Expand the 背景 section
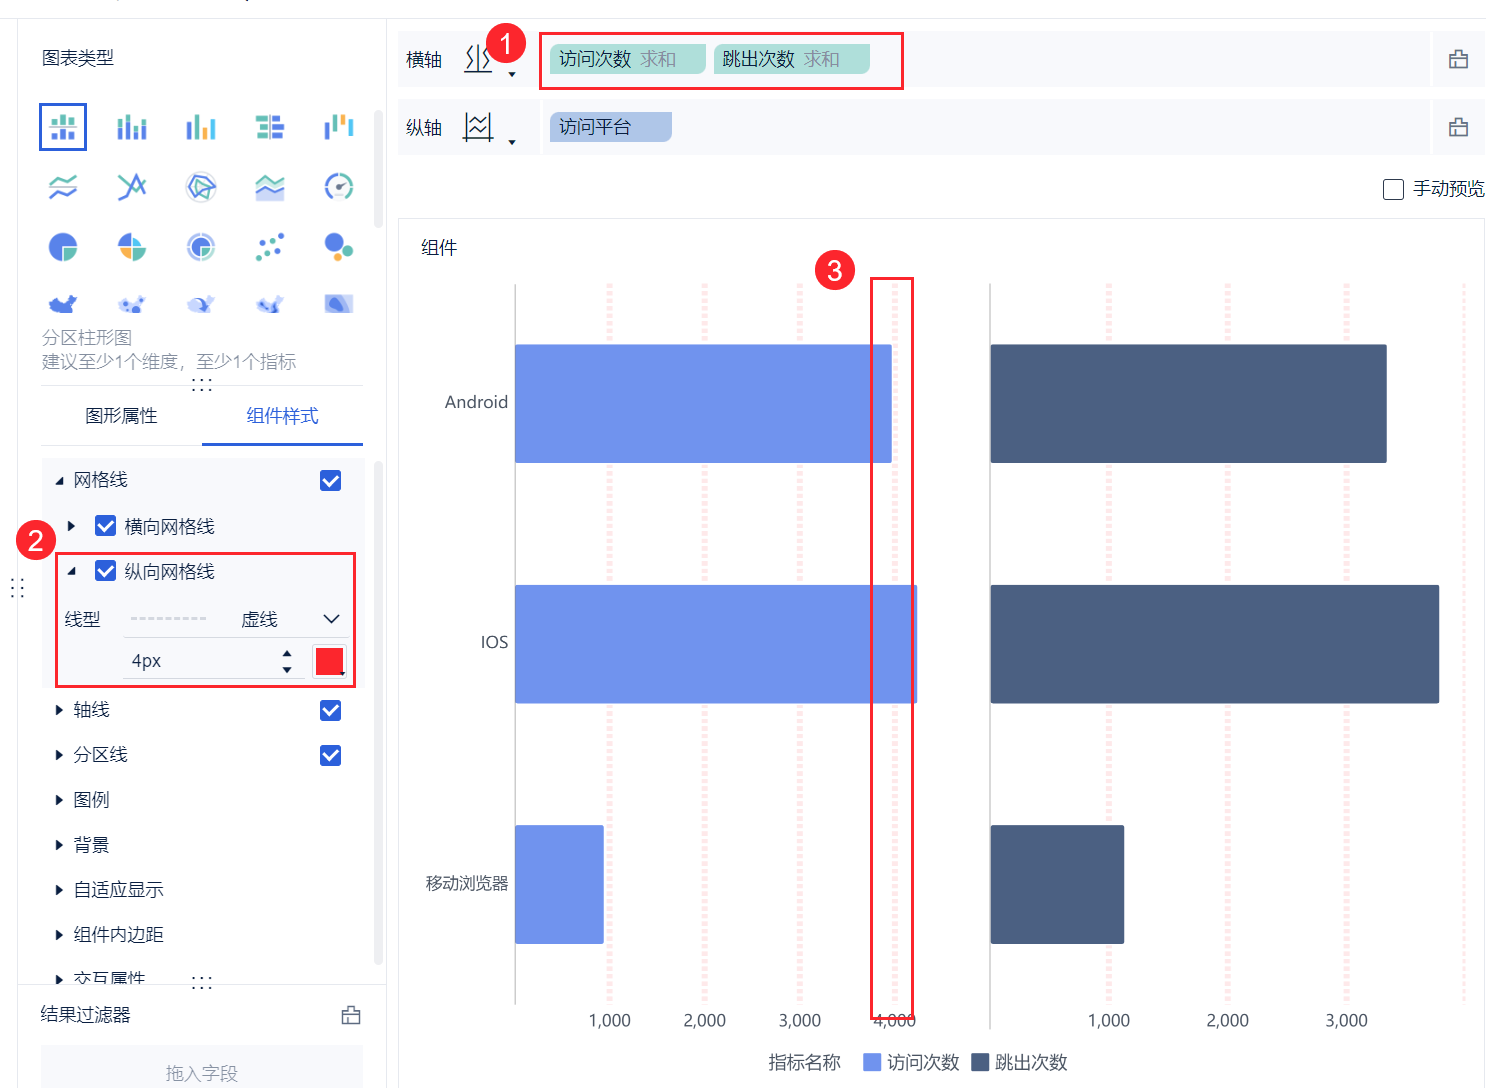 point(59,845)
